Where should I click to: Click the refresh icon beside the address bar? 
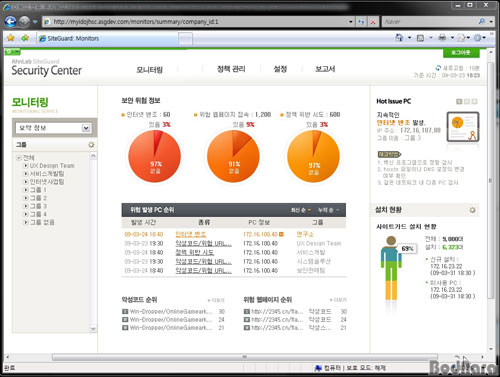click(x=361, y=22)
